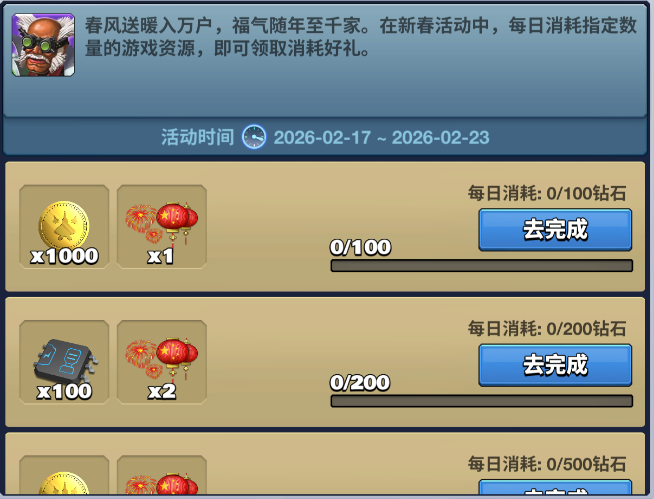Click the 0/100 progress bar
The image size is (654, 499).
[x=482, y=265]
